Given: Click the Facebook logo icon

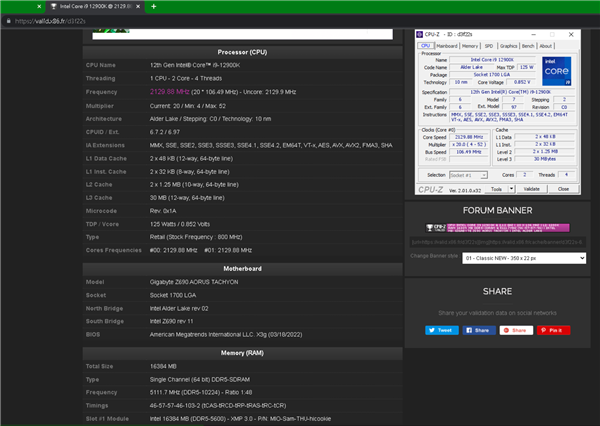Looking at the screenshot, I should coord(469,330).
